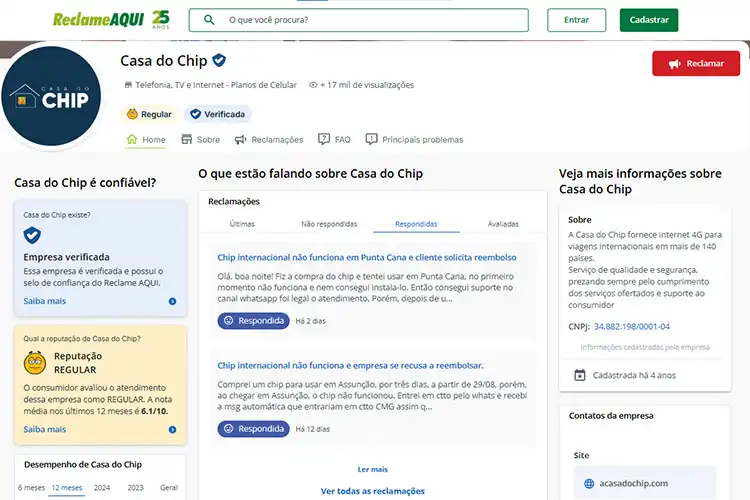750x500 pixels.
Task: Click the Home tab house icon
Action: pyautogui.click(x=132, y=139)
